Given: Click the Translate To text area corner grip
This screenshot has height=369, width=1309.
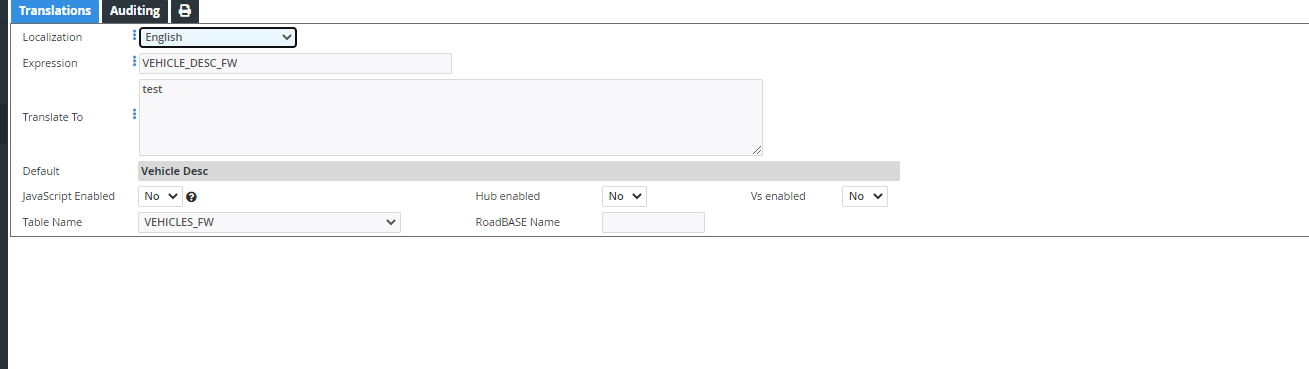Looking at the screenshot, I should 757,149.
